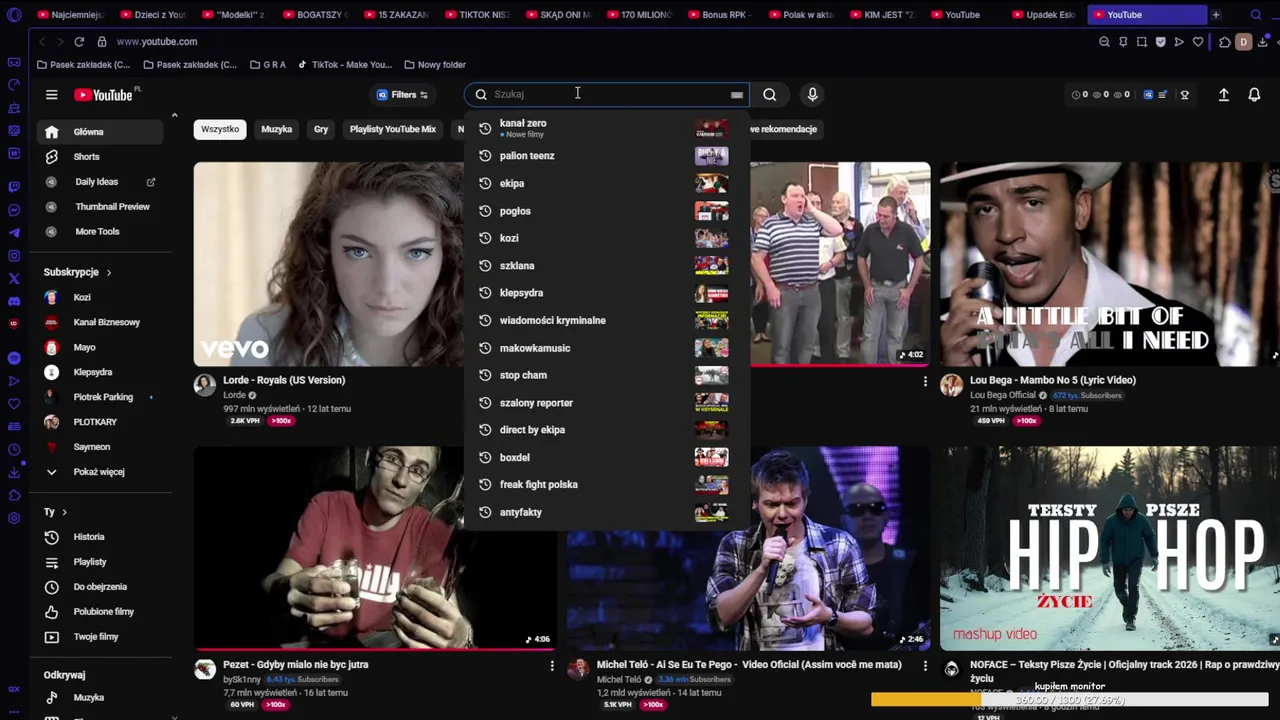1280x720 pixels.
Task: Open the GRA bookmarks folder
Action: (x=267, y=65)
